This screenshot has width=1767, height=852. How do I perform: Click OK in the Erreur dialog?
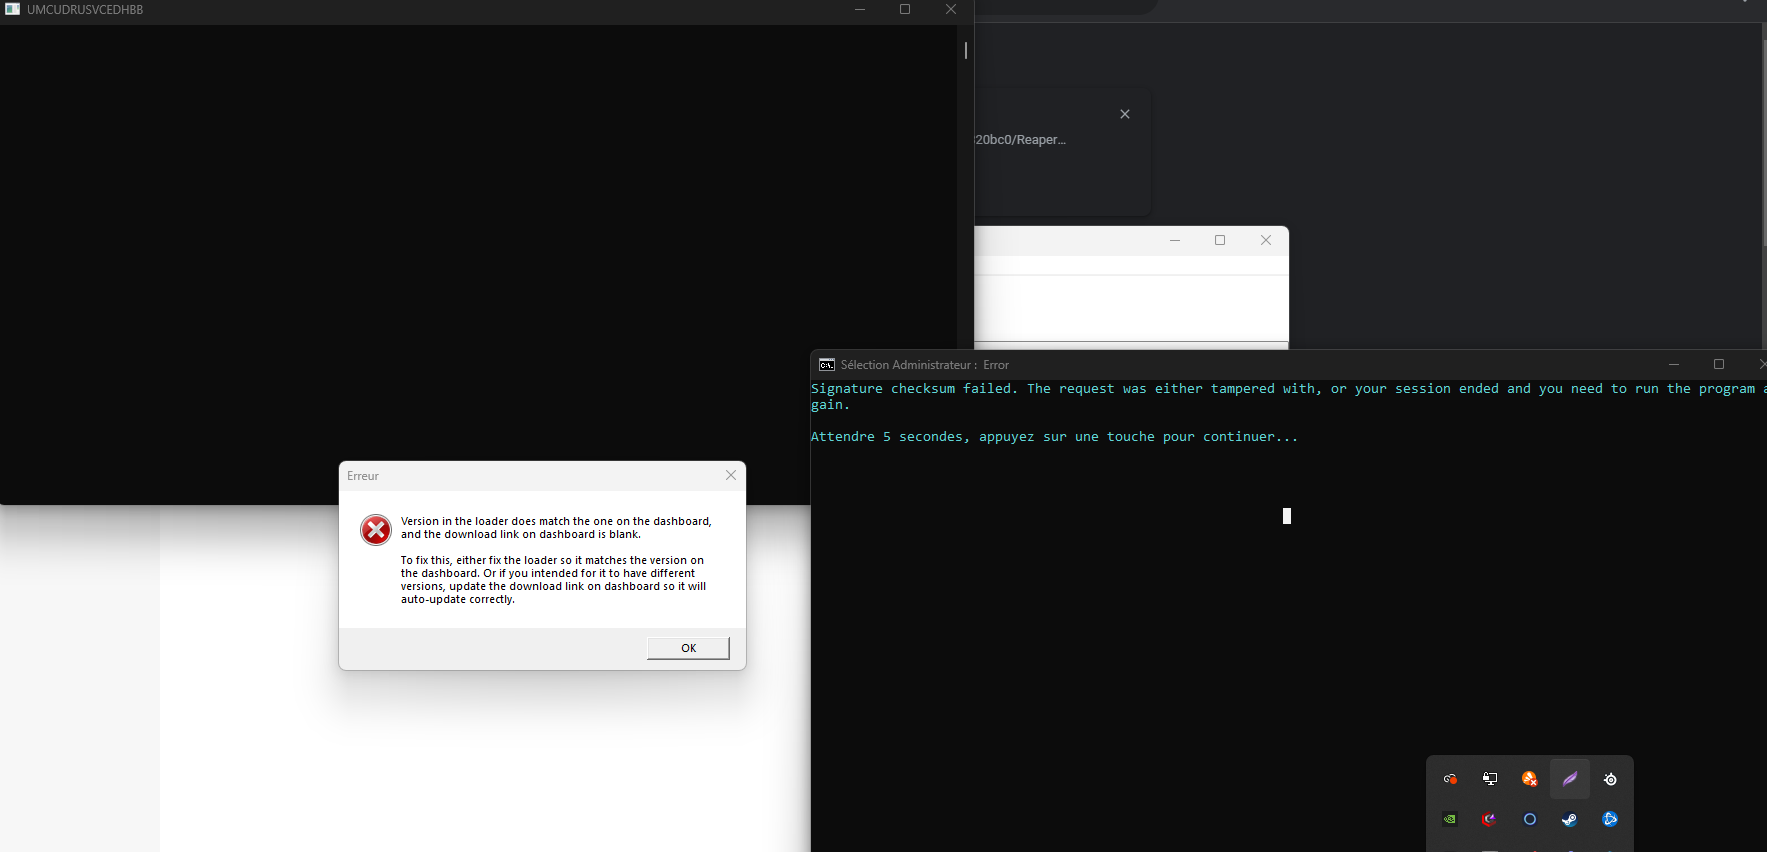688,648
